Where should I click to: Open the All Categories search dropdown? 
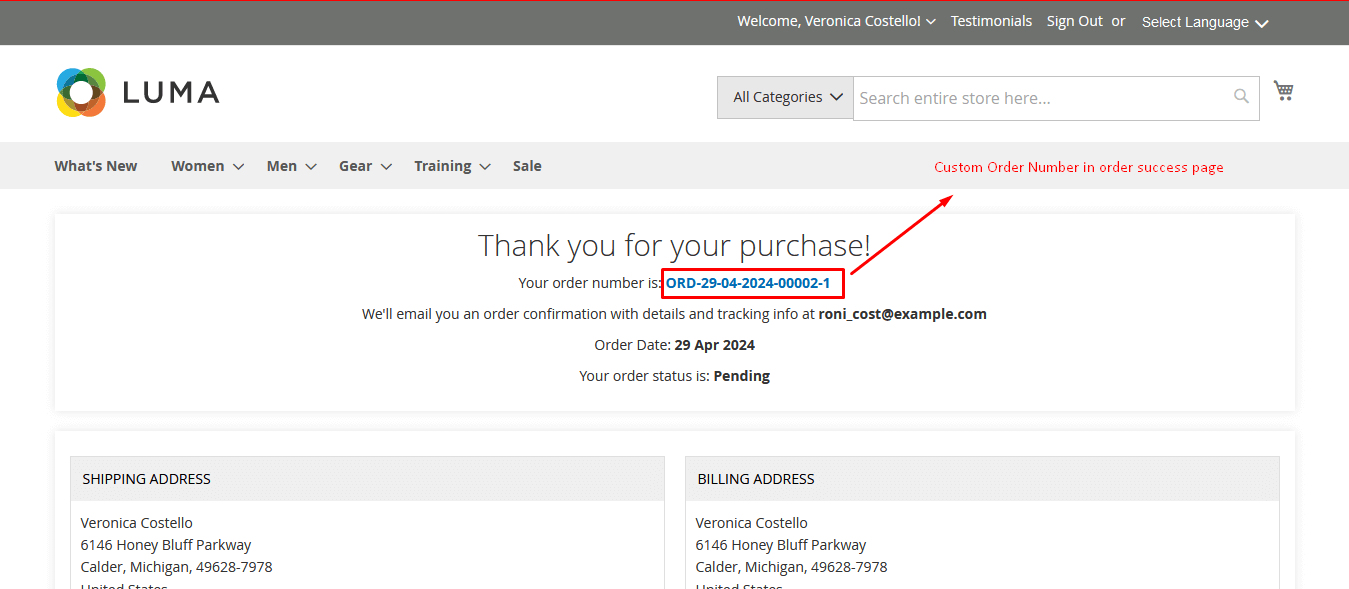click(x=786, y=97)
